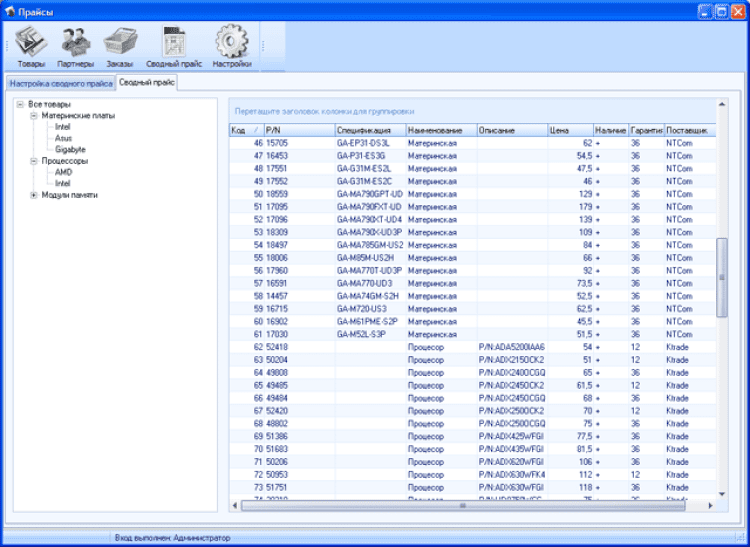This screenshot has height=547, width=750.
Task: Click the code 60 cell
Action: (x=246, y=321)
